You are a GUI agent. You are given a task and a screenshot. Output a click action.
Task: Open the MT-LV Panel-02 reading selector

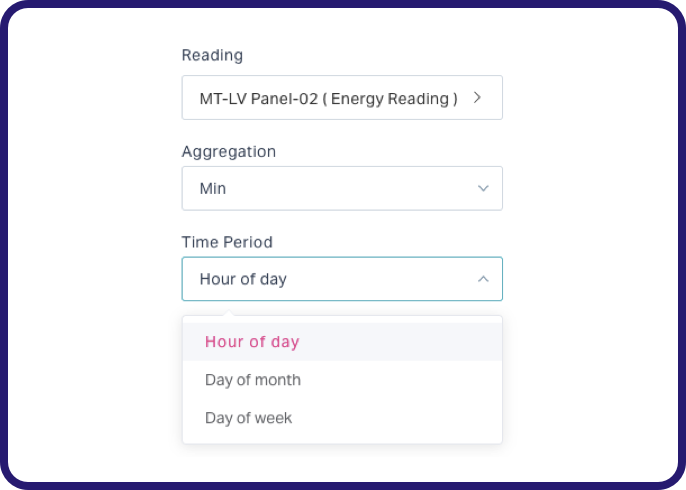coord(342,98)
